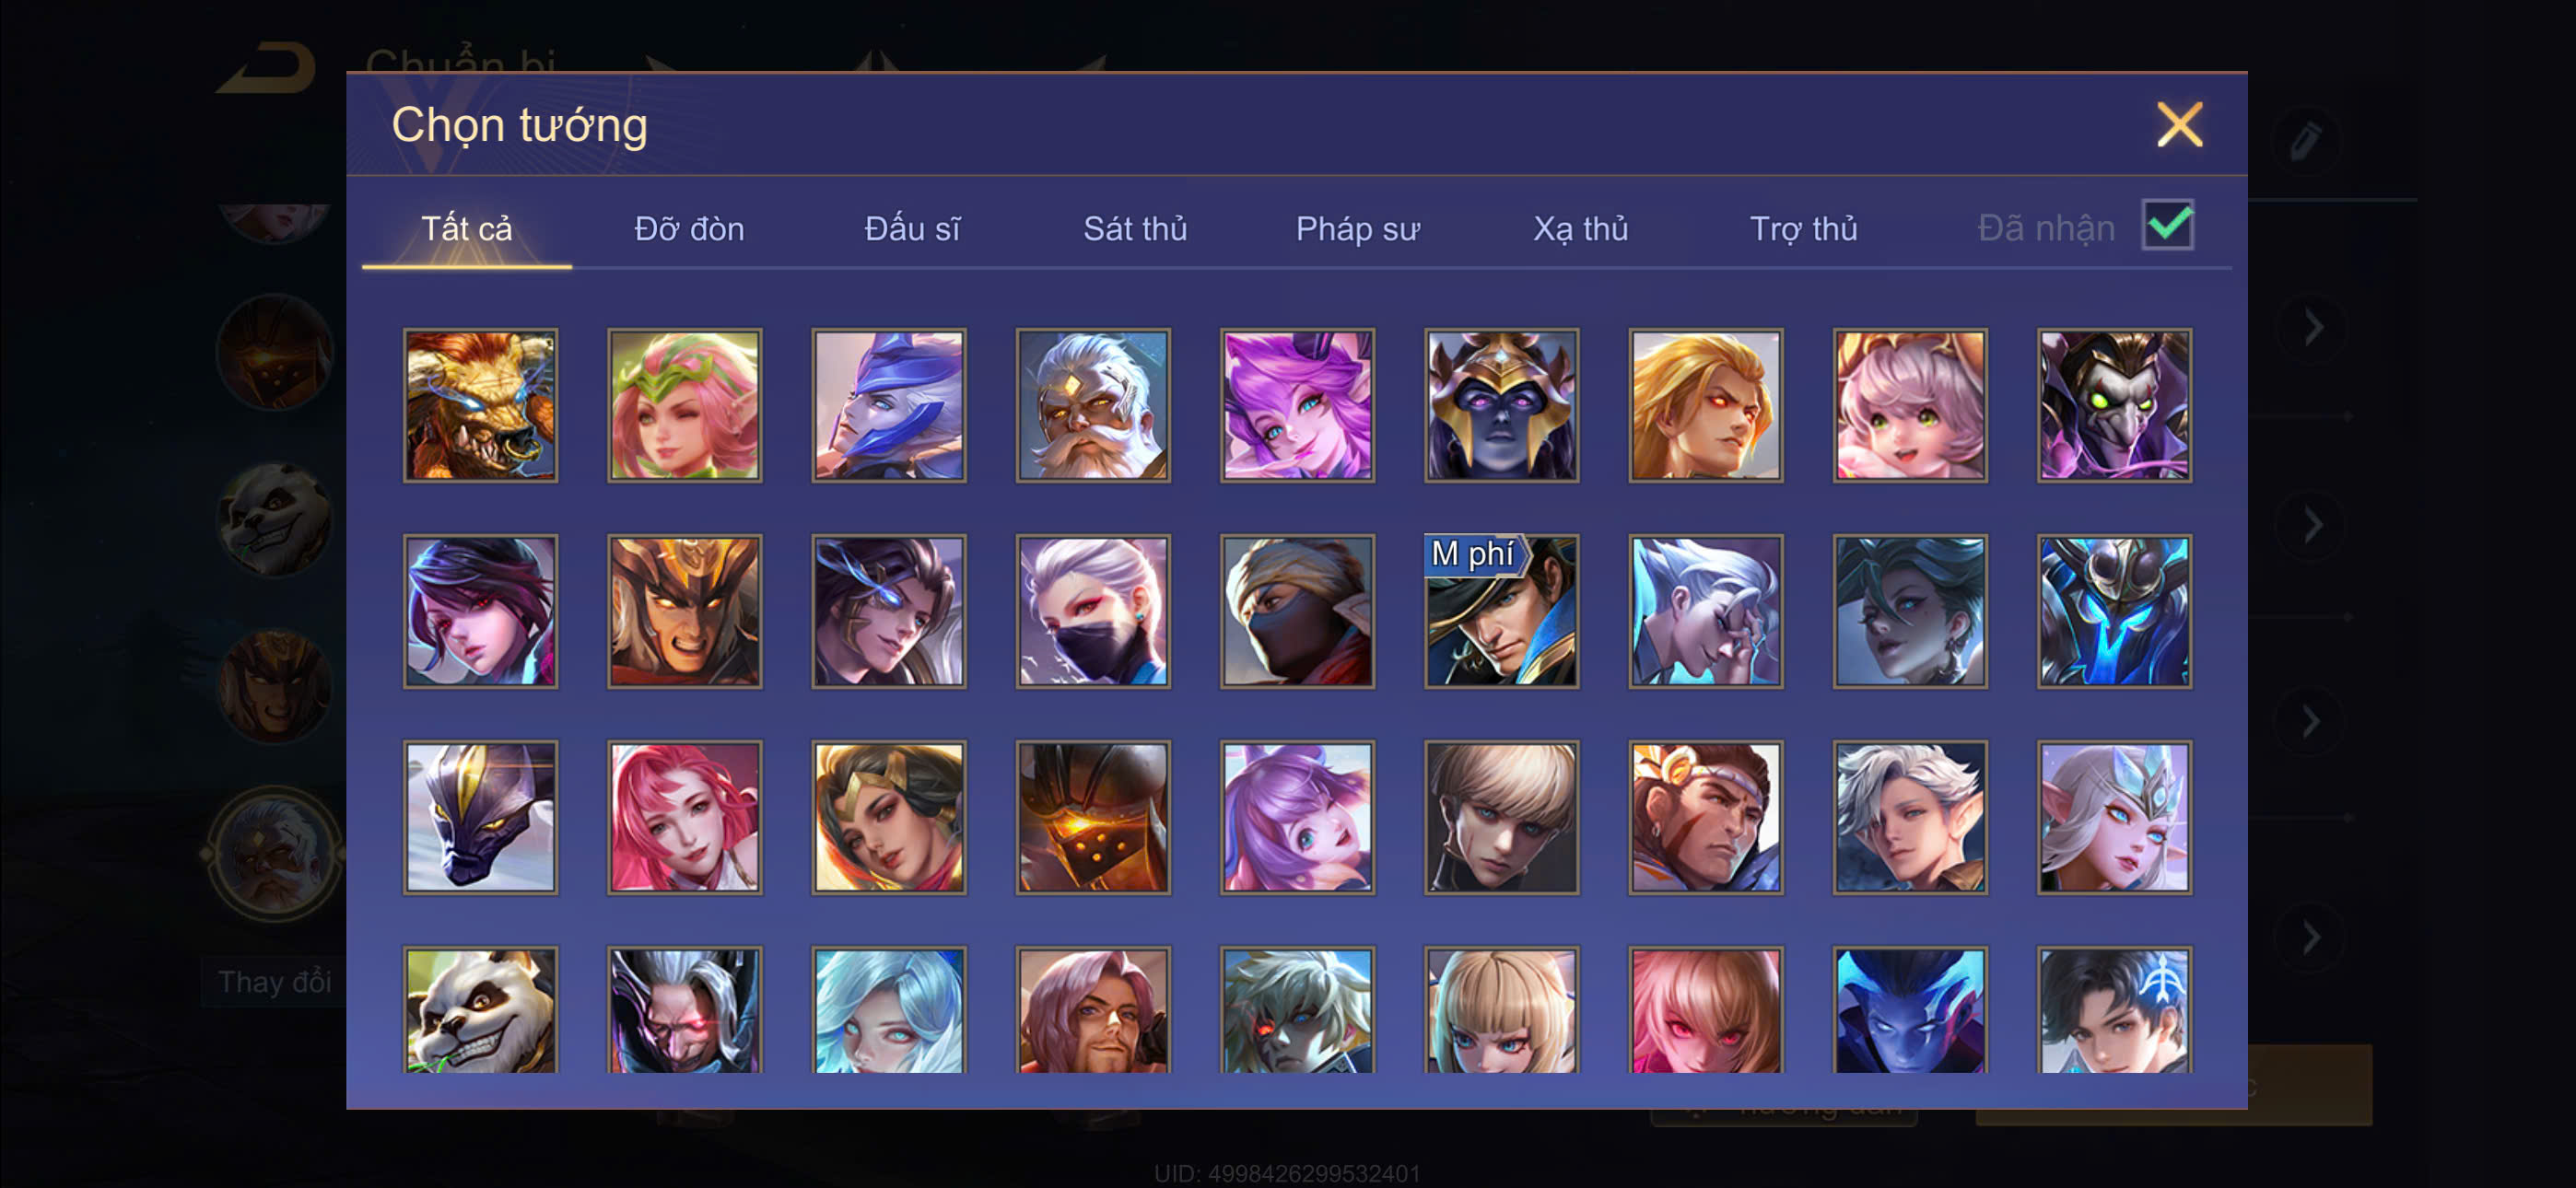
Task: Toggle the Đã nhận checkbox
Action: click(2167, 225)
